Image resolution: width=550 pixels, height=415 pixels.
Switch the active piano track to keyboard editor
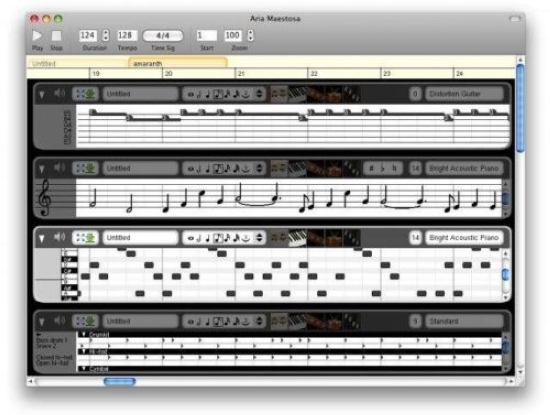coord(297,237)
